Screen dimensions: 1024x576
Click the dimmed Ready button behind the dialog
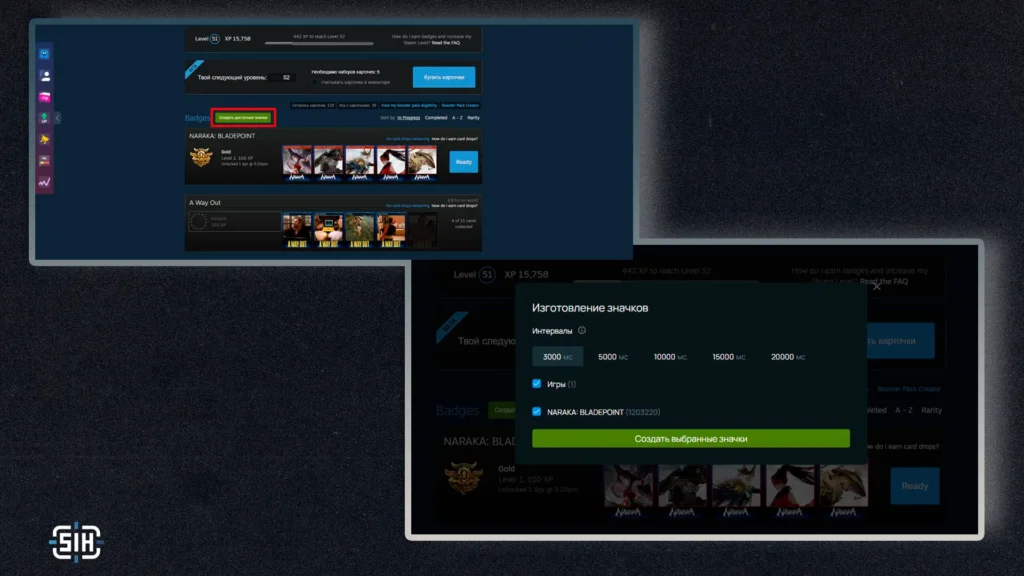(915, 486)
